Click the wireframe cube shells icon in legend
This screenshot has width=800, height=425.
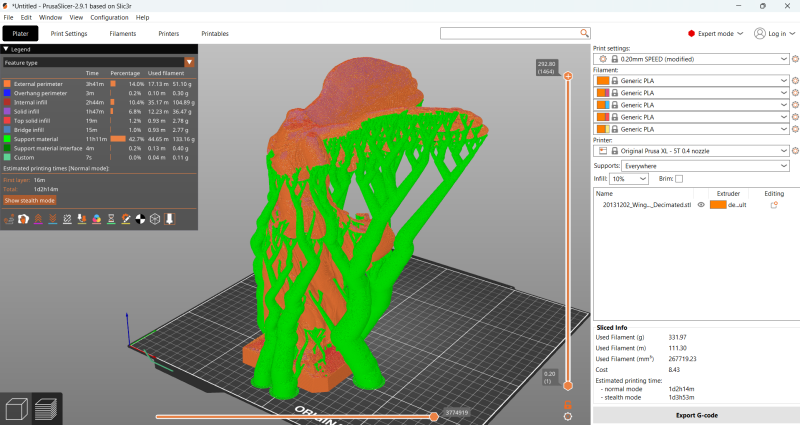155,218
